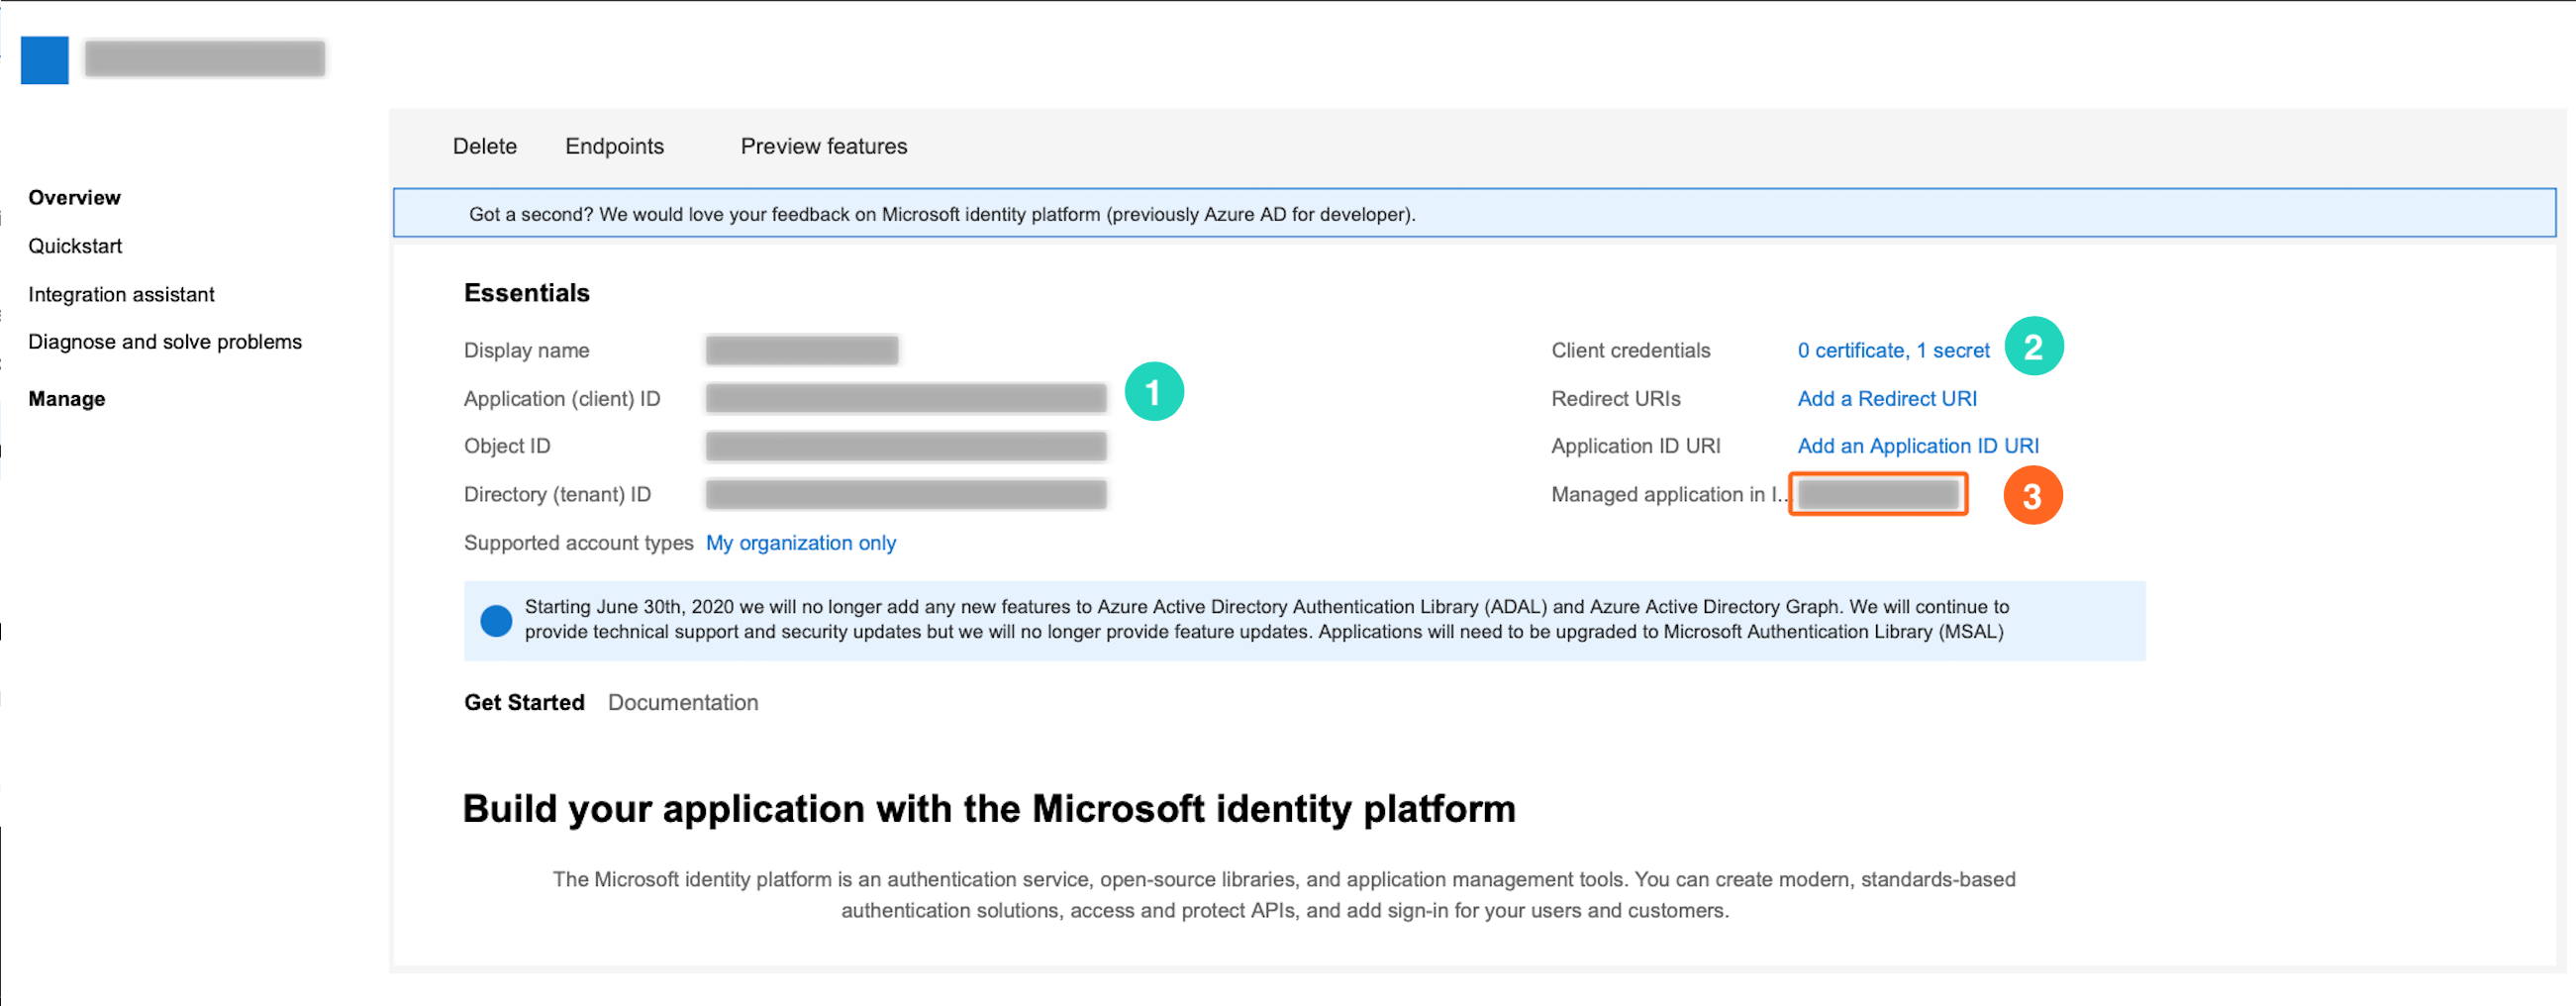This screenshot has height=1006, width=2576.
Task: Go to Quickstart in the sidebar
Action: click(x=75, y=246)
